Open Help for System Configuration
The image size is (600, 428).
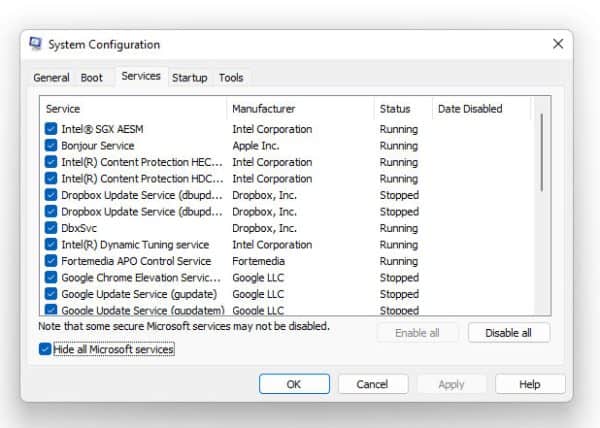coord(529,384)
